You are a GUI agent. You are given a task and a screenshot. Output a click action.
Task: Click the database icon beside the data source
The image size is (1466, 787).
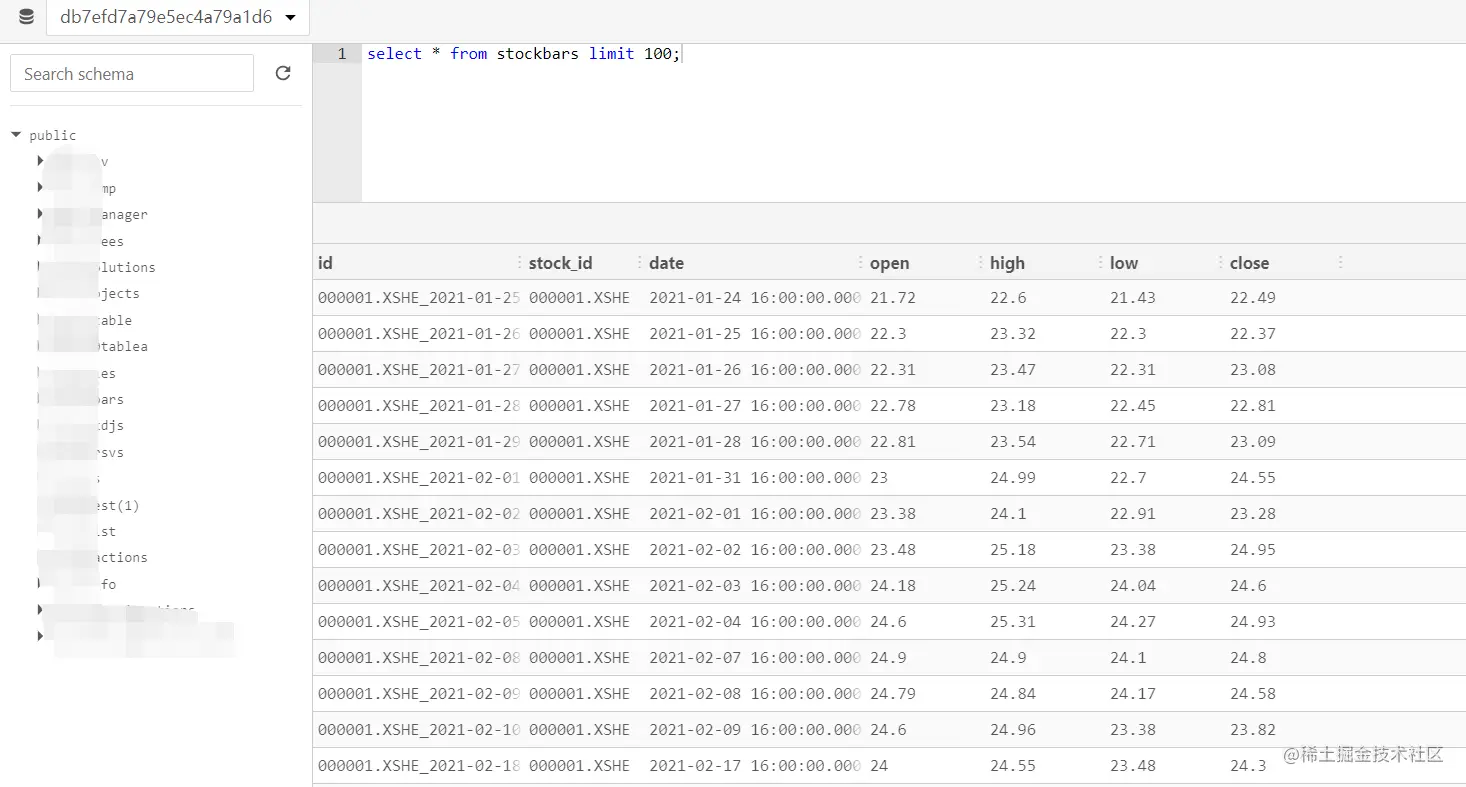point(25,17)
